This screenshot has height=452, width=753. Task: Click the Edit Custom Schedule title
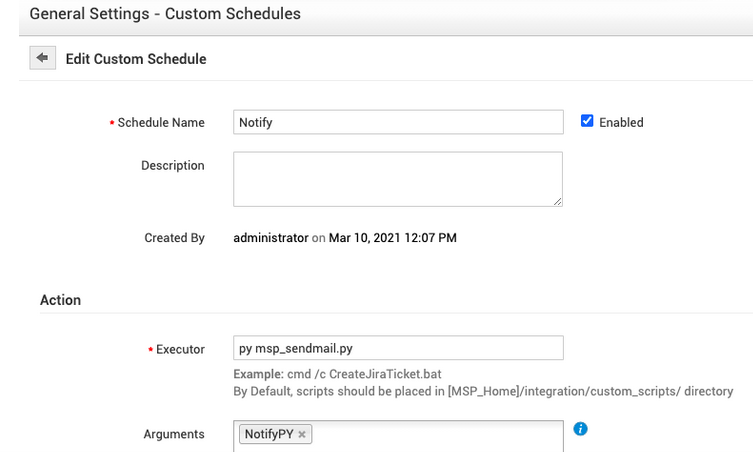(136, 59)
